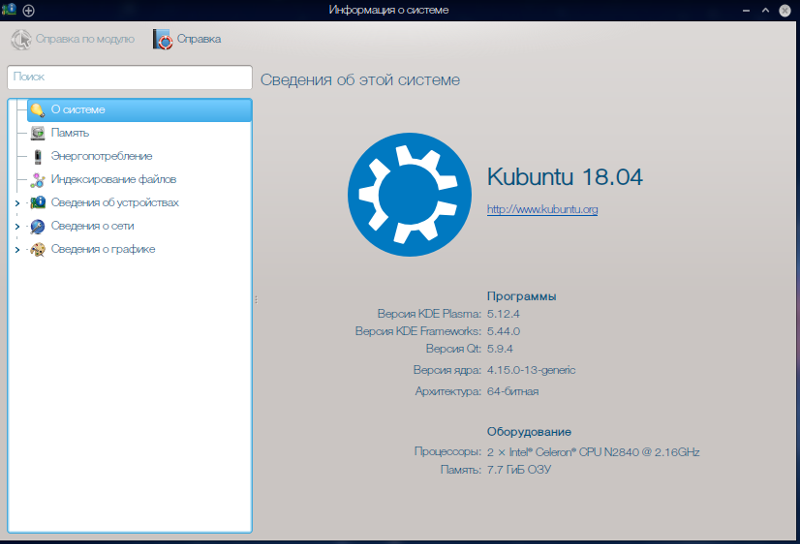Open the Энергопотребление module
Viewport: 800px width, 544px height.
[x=102, y=156]
